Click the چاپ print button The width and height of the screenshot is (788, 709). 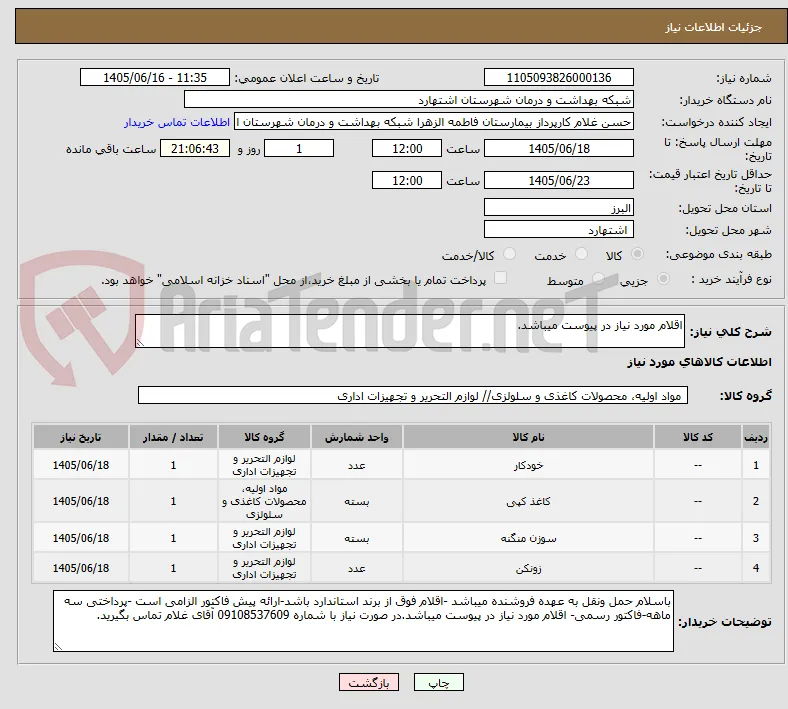tap(439, 682)
